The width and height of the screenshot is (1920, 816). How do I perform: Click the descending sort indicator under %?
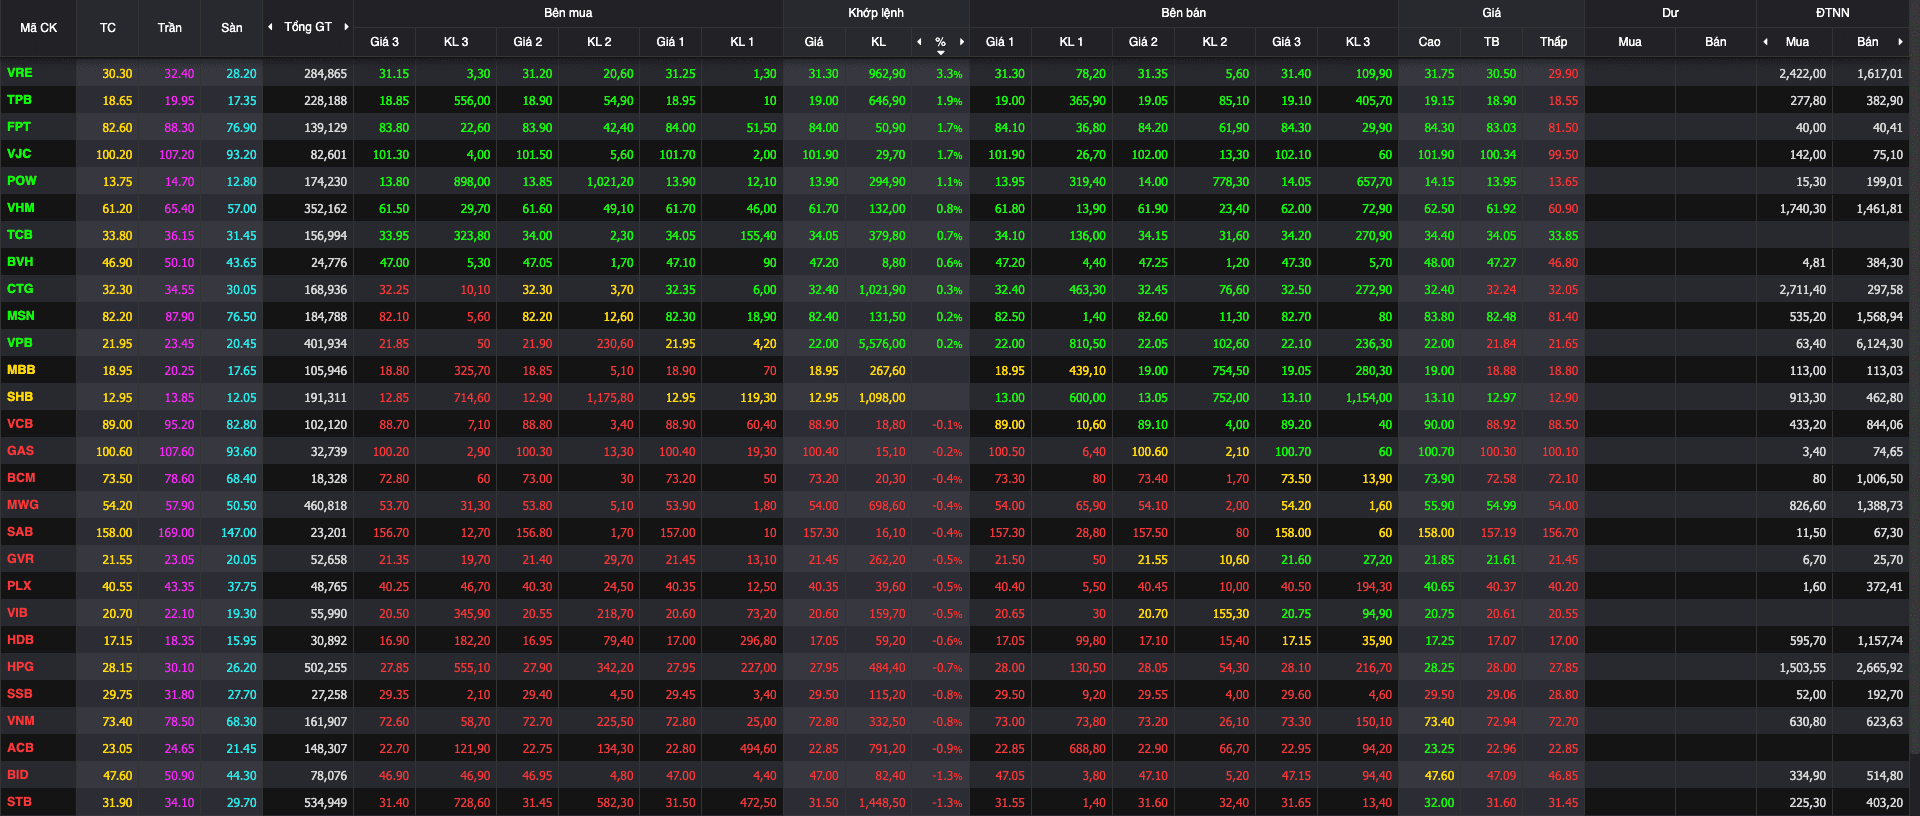(x=941, y=52)
